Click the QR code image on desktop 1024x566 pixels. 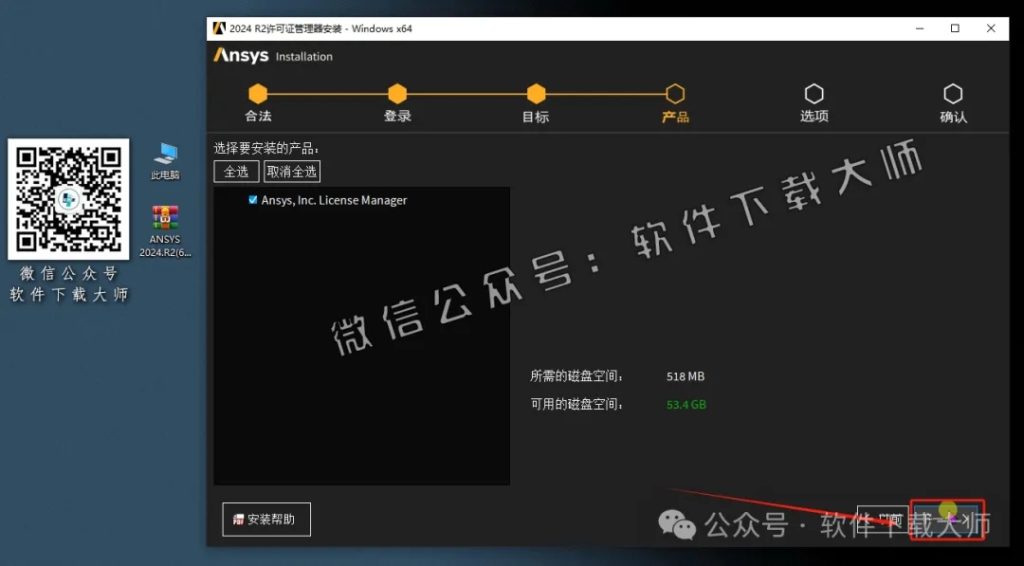click(69, 199)
